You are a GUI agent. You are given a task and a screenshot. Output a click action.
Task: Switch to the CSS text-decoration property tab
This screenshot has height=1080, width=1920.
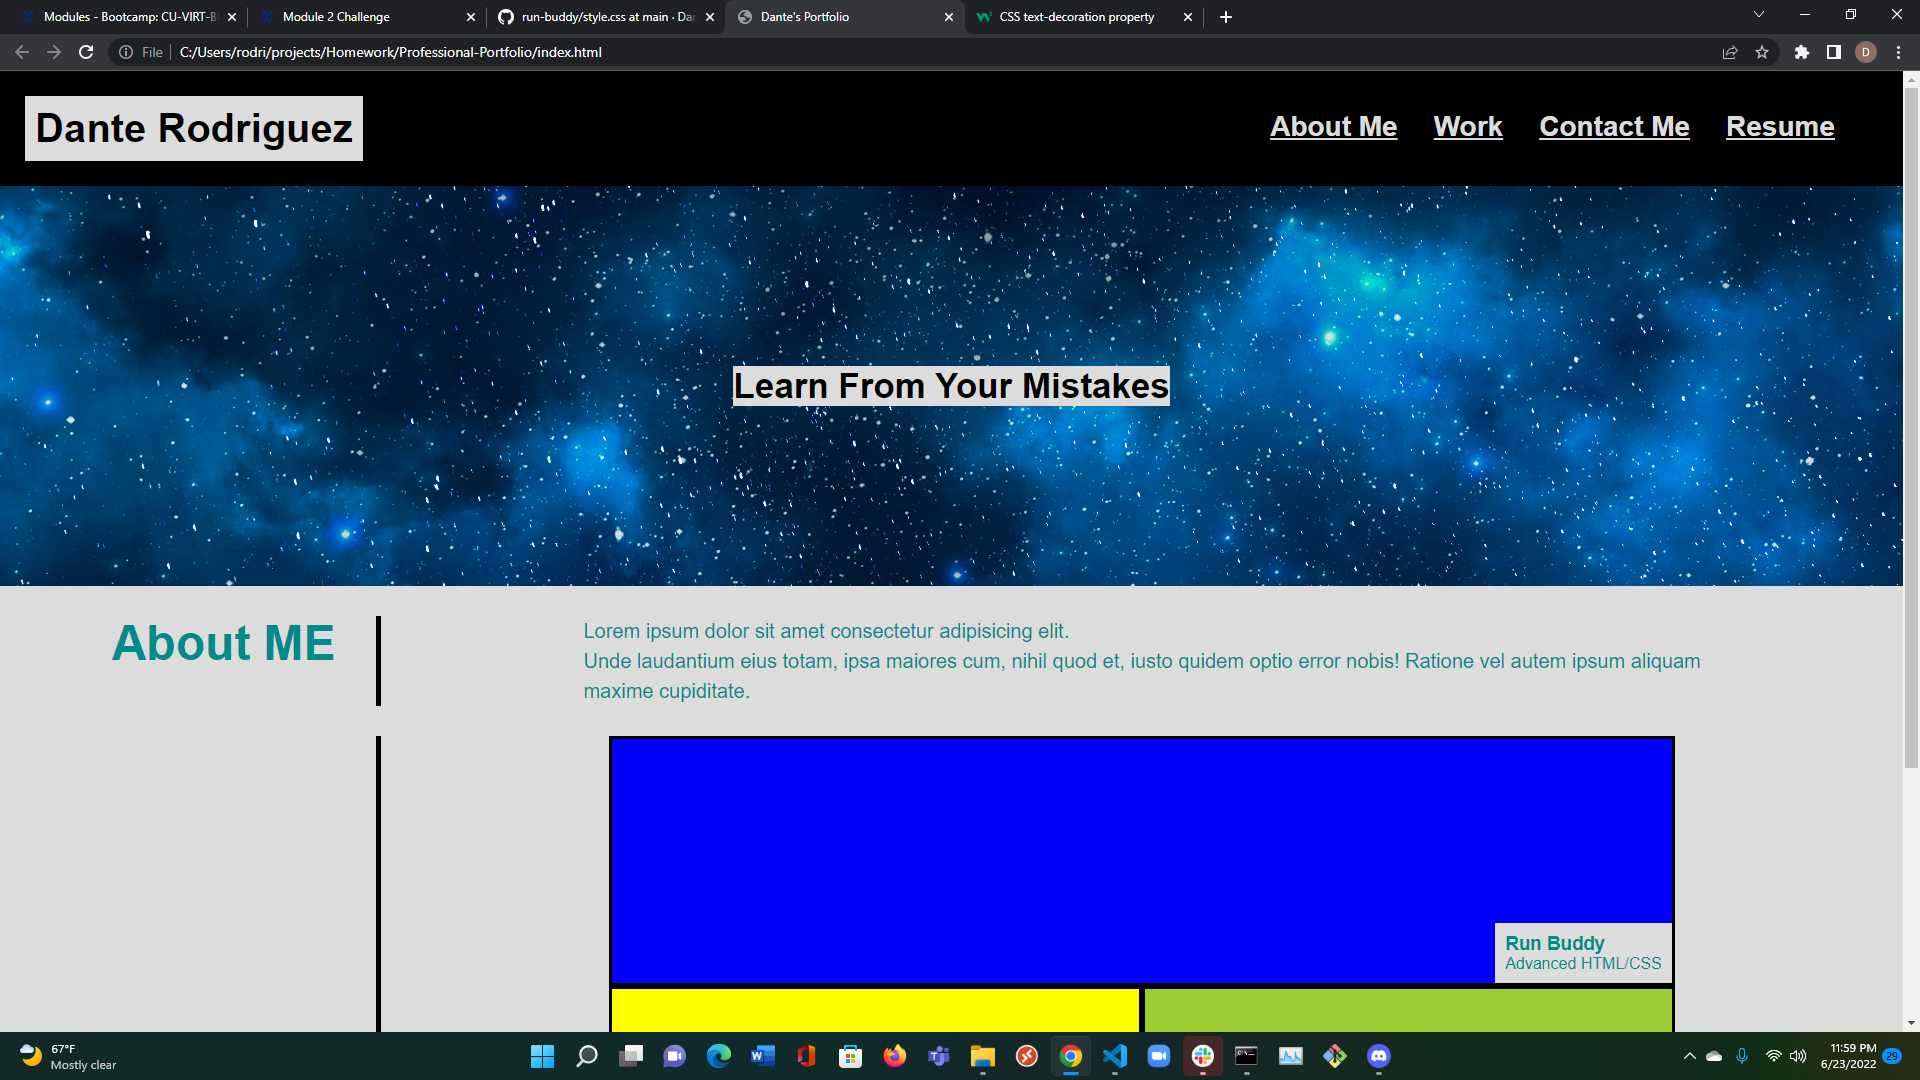point(1075,17)
